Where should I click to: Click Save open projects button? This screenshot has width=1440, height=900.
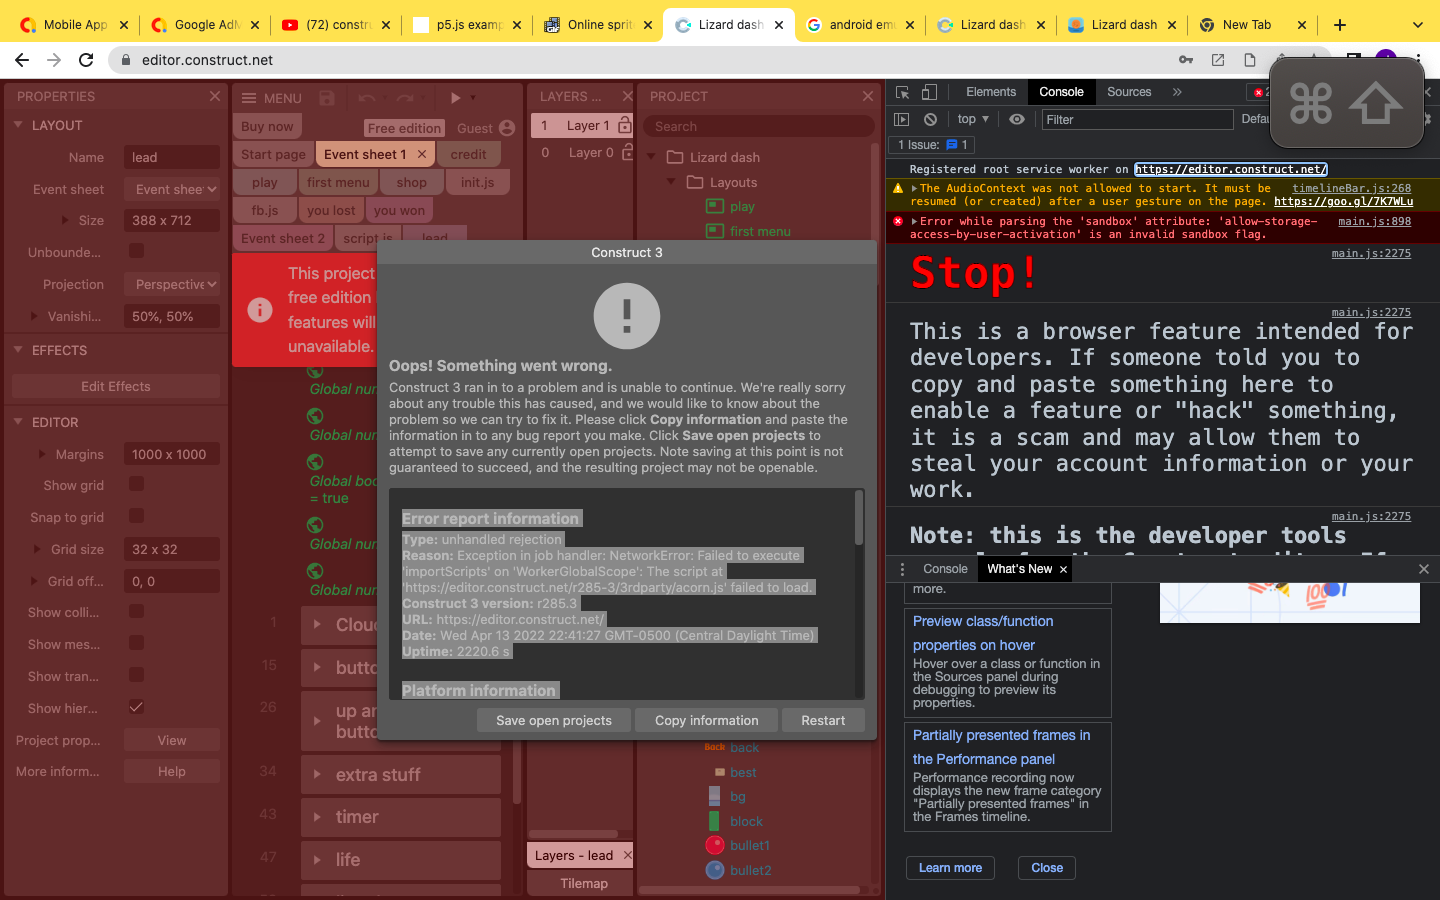(553, 720)
